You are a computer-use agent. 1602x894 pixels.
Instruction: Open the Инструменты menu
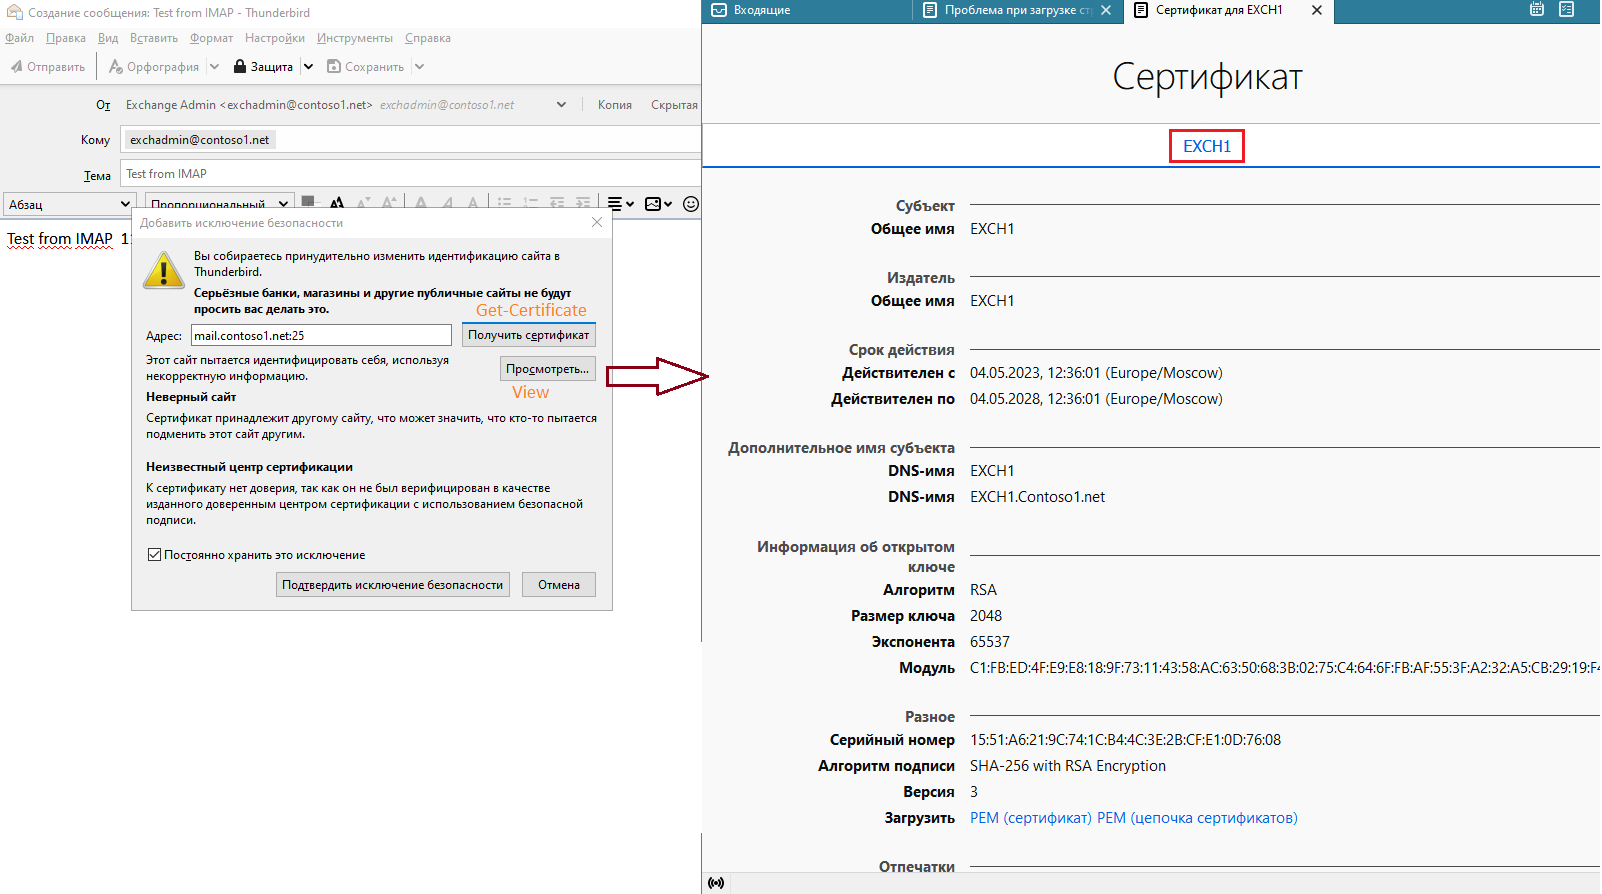(355, 38)
